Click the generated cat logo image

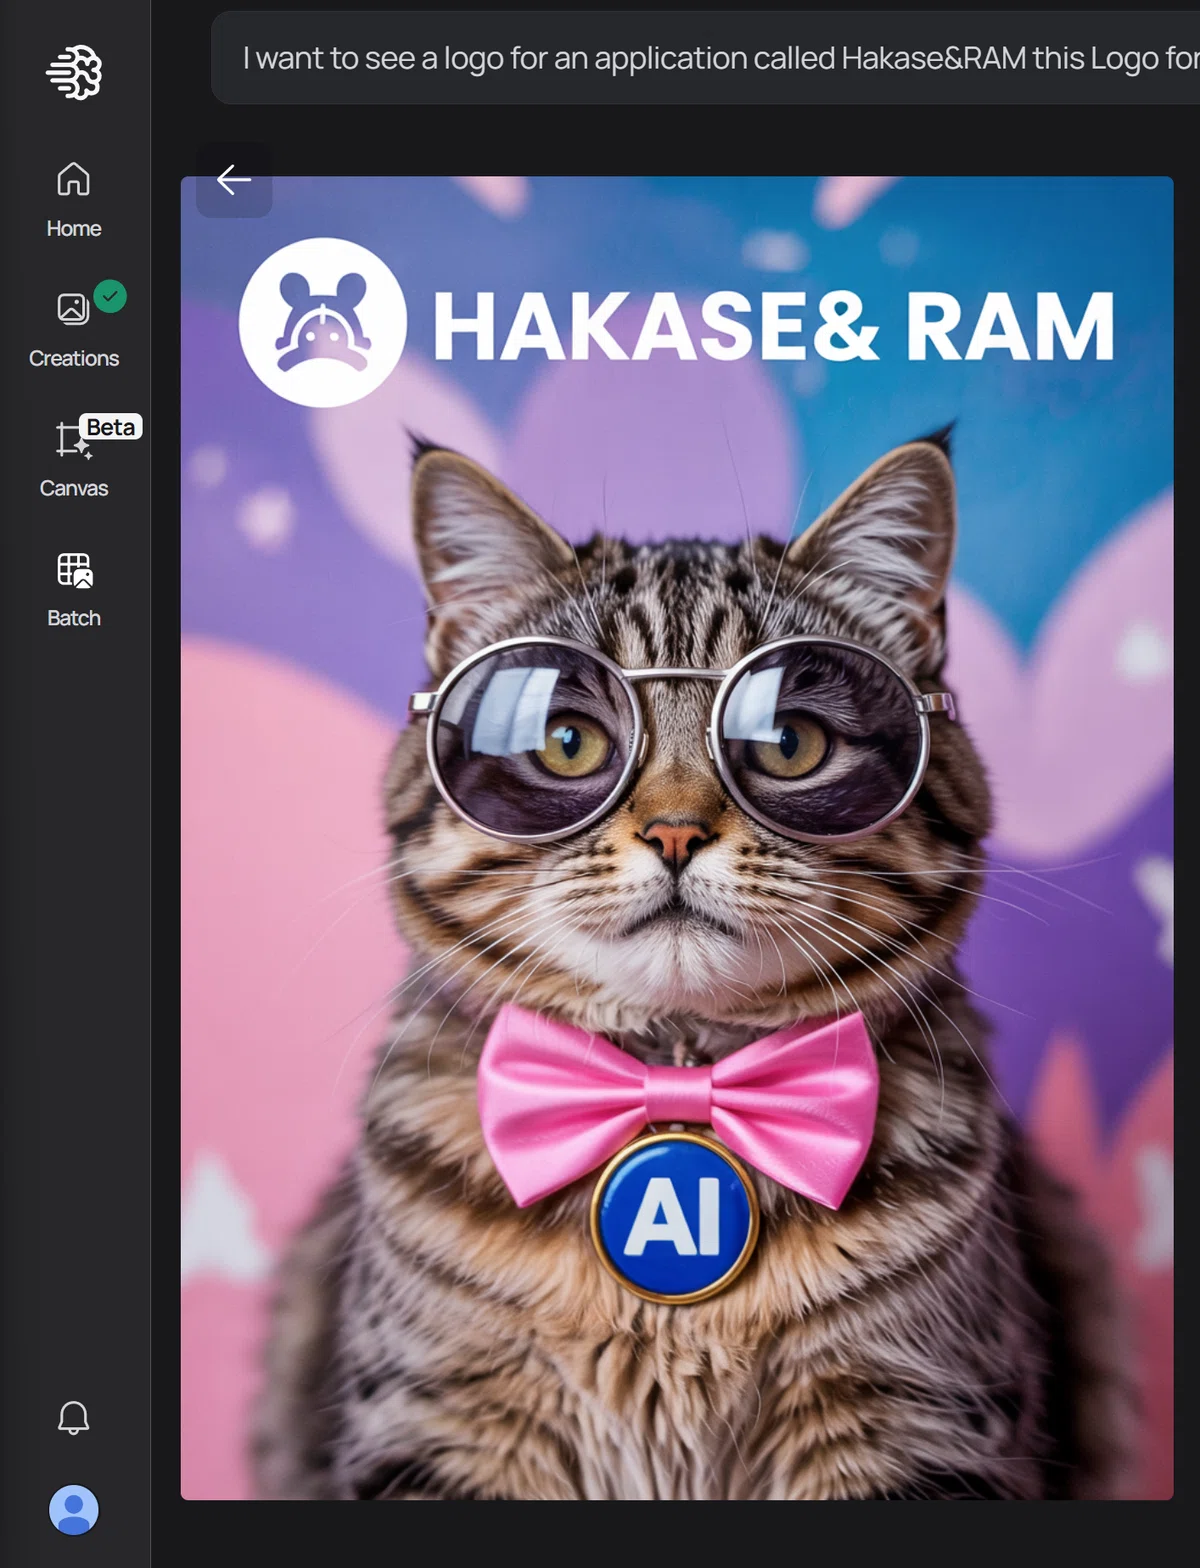[x=677, y=838]
